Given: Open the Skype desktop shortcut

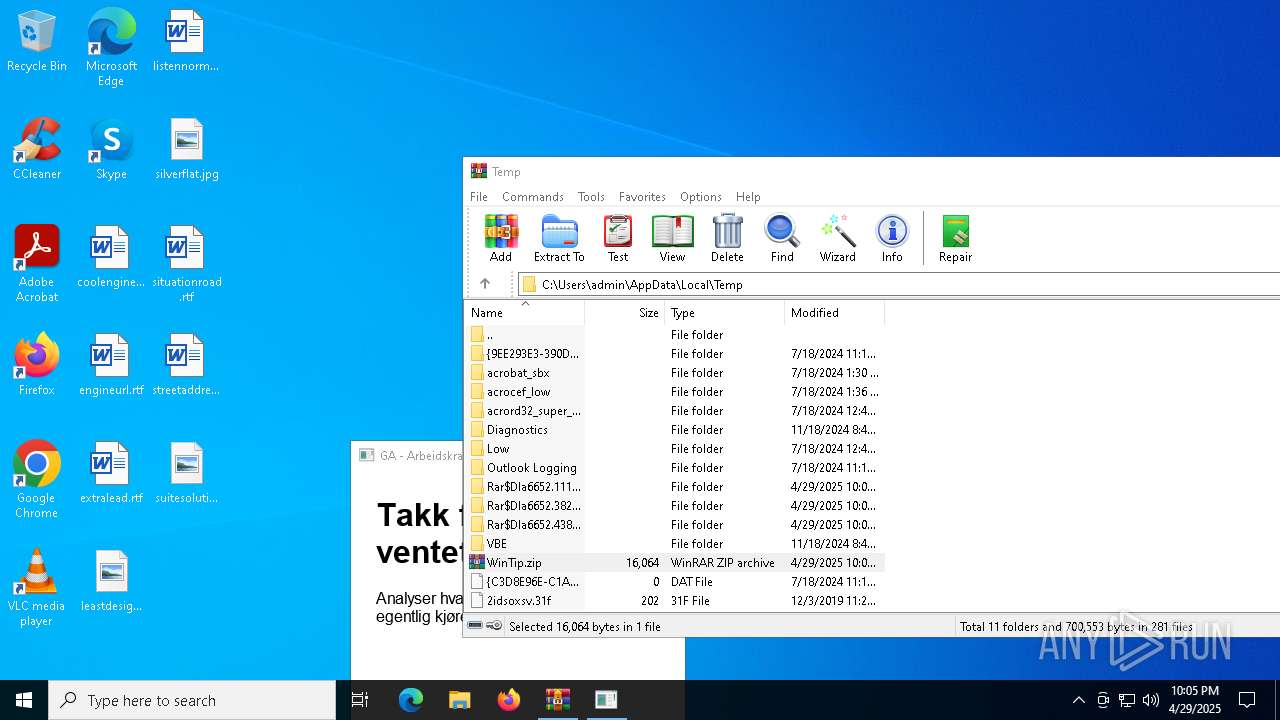Looking at the screenshot, I should 111,150.
